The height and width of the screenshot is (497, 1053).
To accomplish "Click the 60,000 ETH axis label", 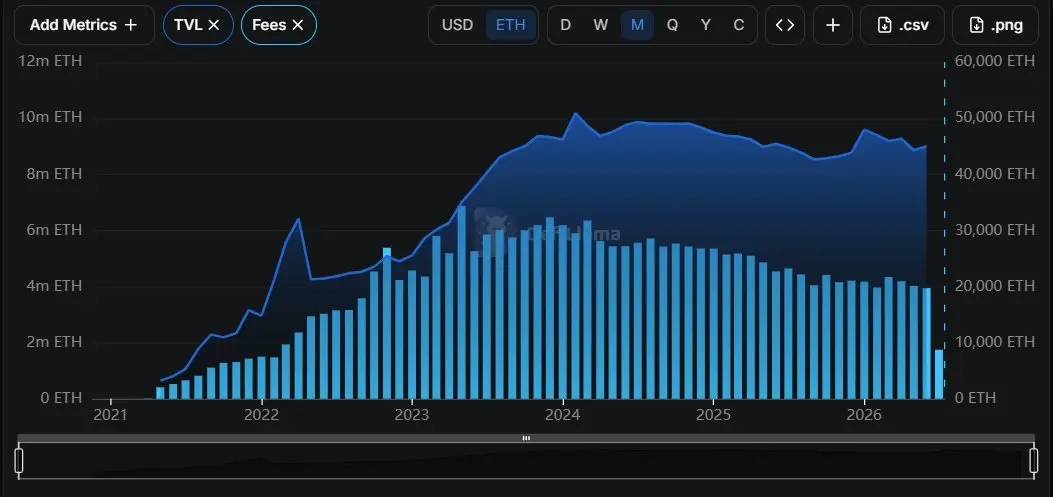I will point(995,61).
